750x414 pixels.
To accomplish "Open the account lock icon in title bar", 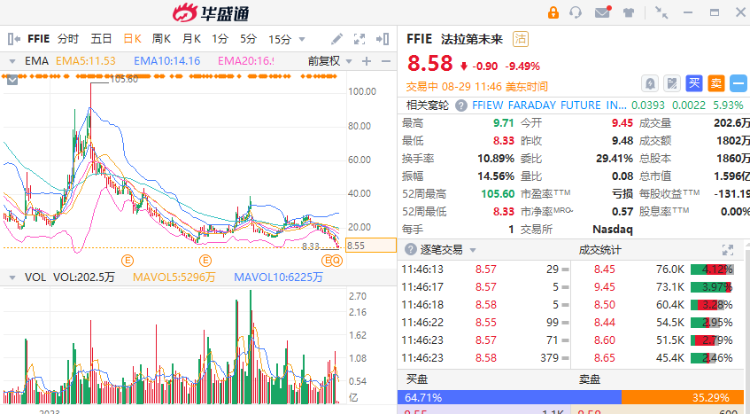I will [553, 12].
